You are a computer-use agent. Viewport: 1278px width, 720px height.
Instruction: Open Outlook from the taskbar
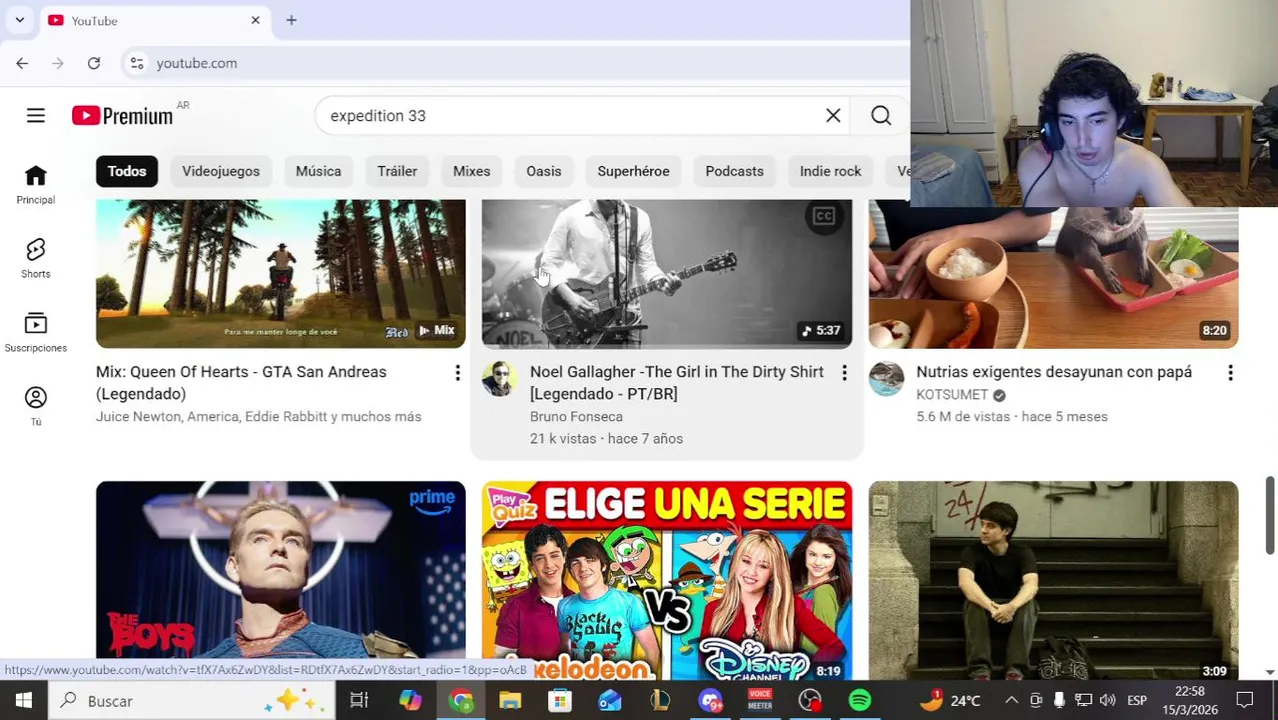point(610,700)
